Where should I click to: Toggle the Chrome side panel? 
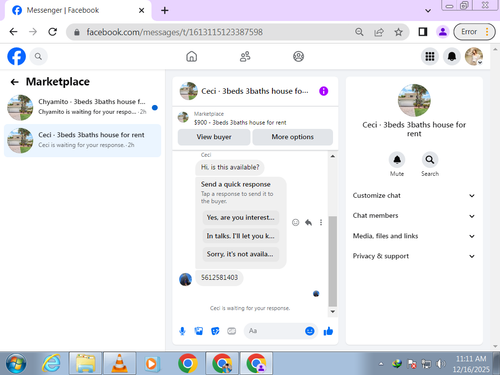pos(423,32)
